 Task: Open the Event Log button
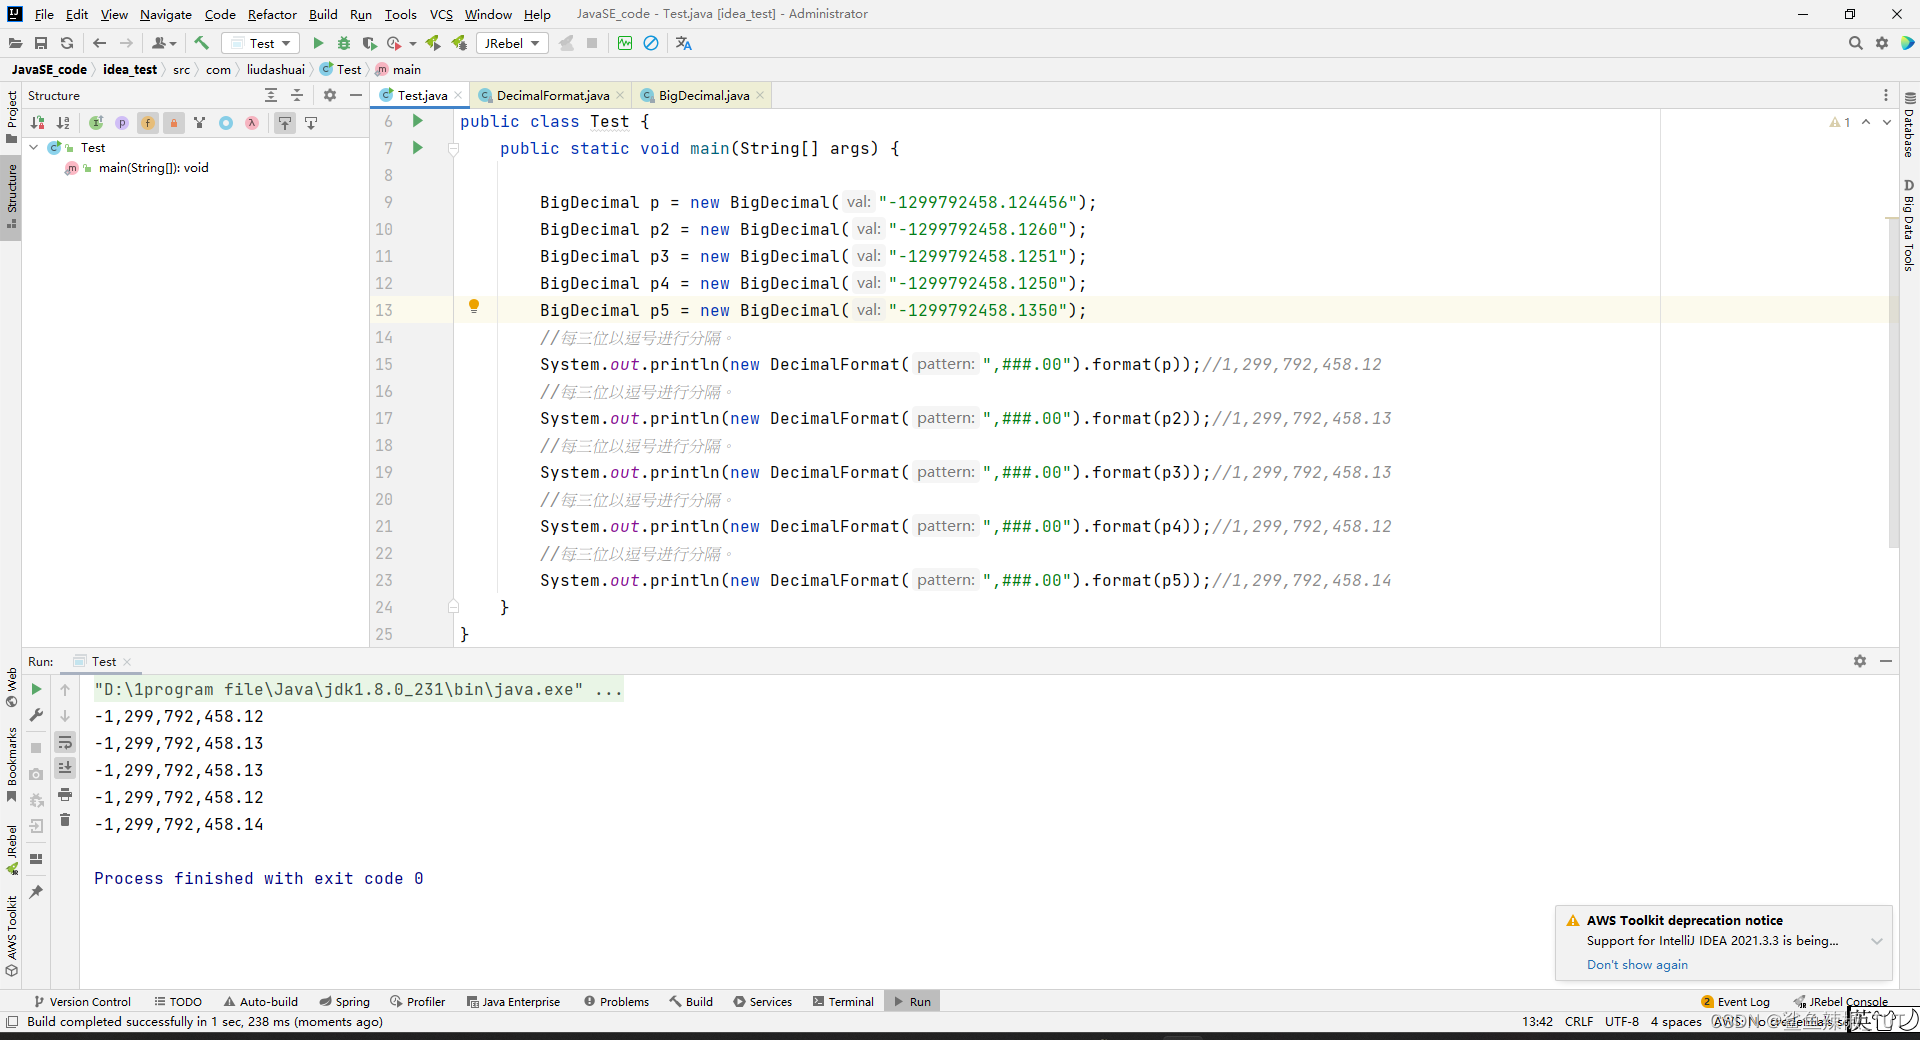point(1736,1001)
